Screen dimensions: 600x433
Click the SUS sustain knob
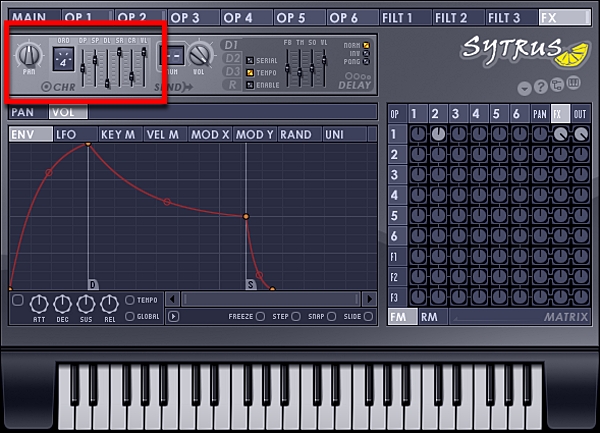86,304
